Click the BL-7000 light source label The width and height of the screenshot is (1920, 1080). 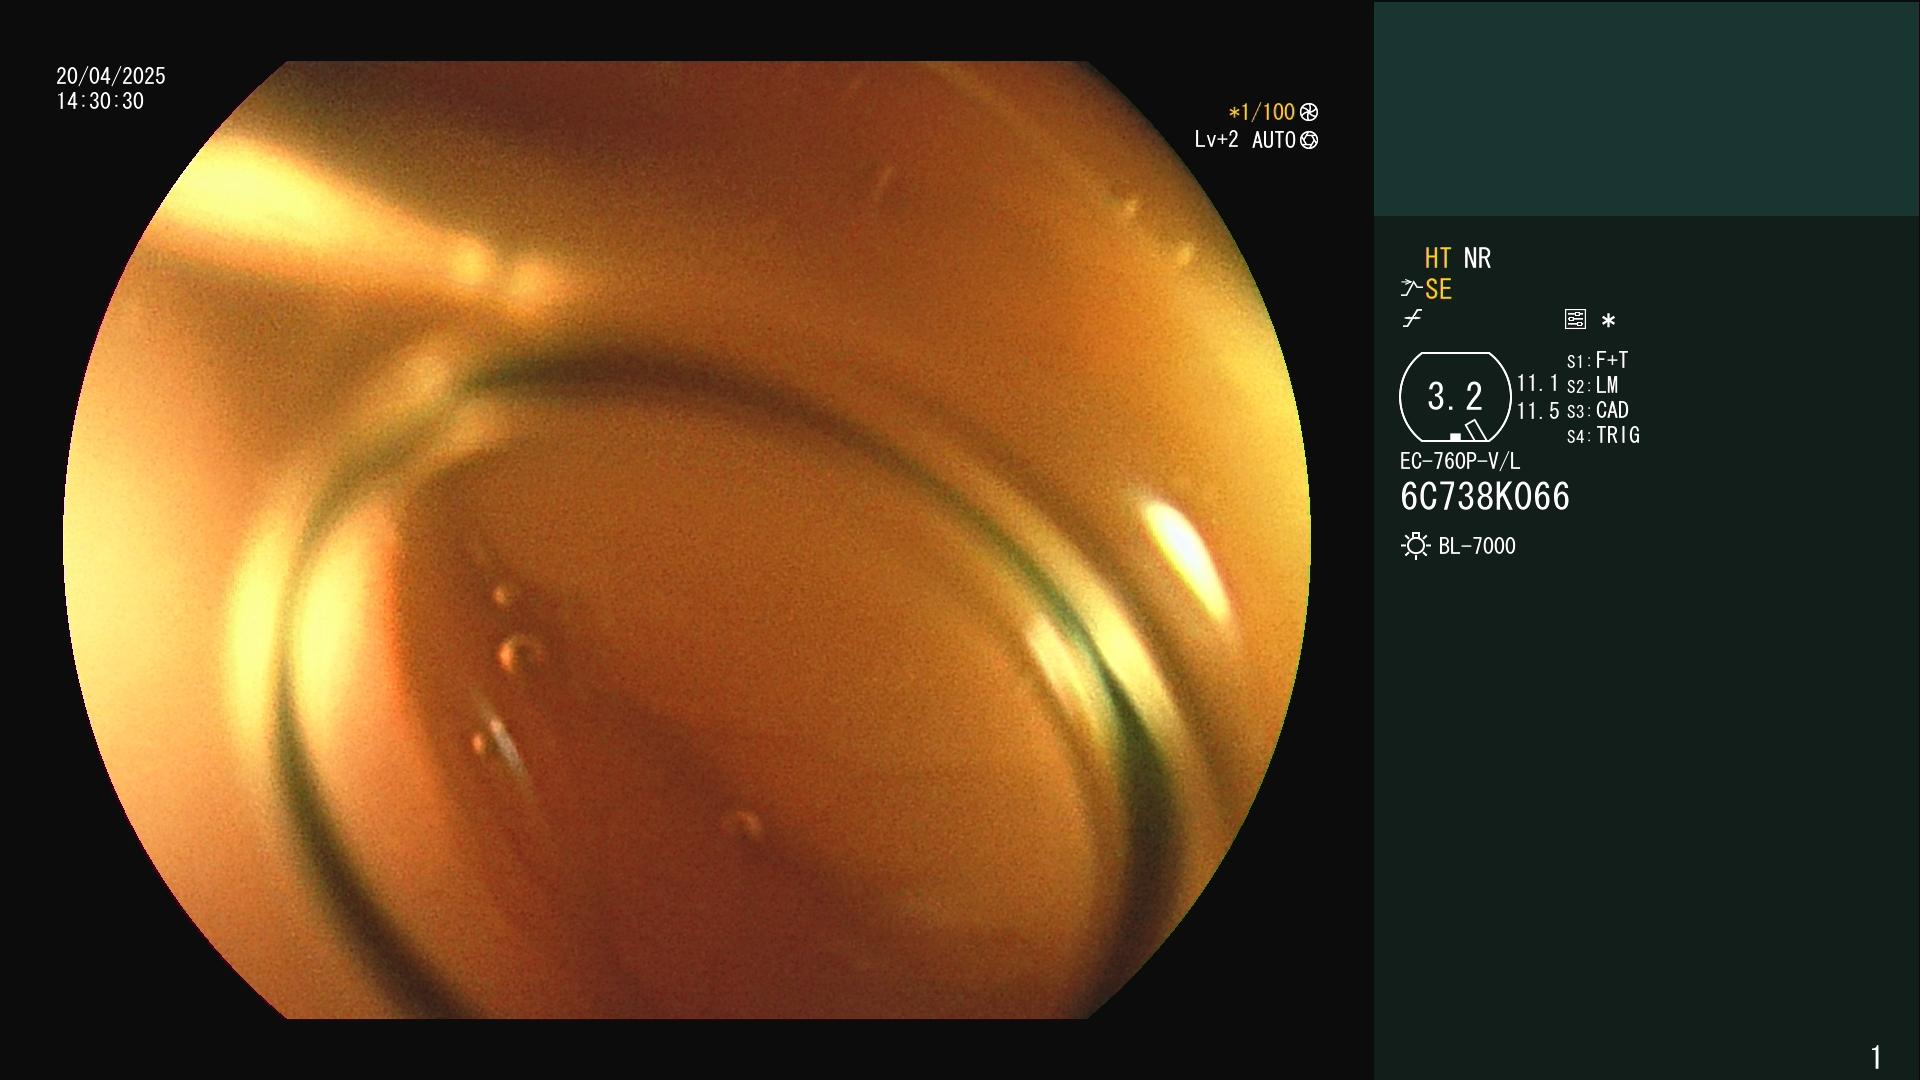(x=1477, y=547)
